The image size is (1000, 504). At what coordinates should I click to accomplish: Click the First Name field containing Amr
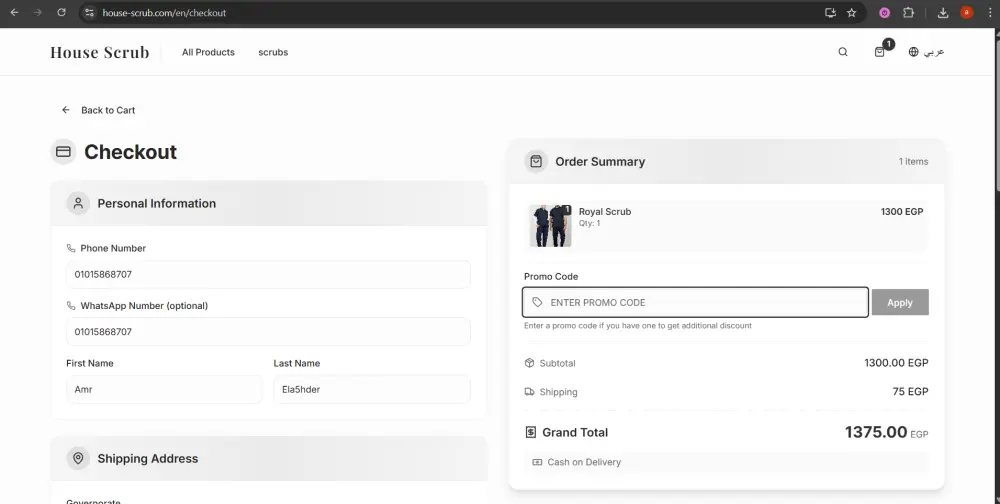tap(164, 389)
